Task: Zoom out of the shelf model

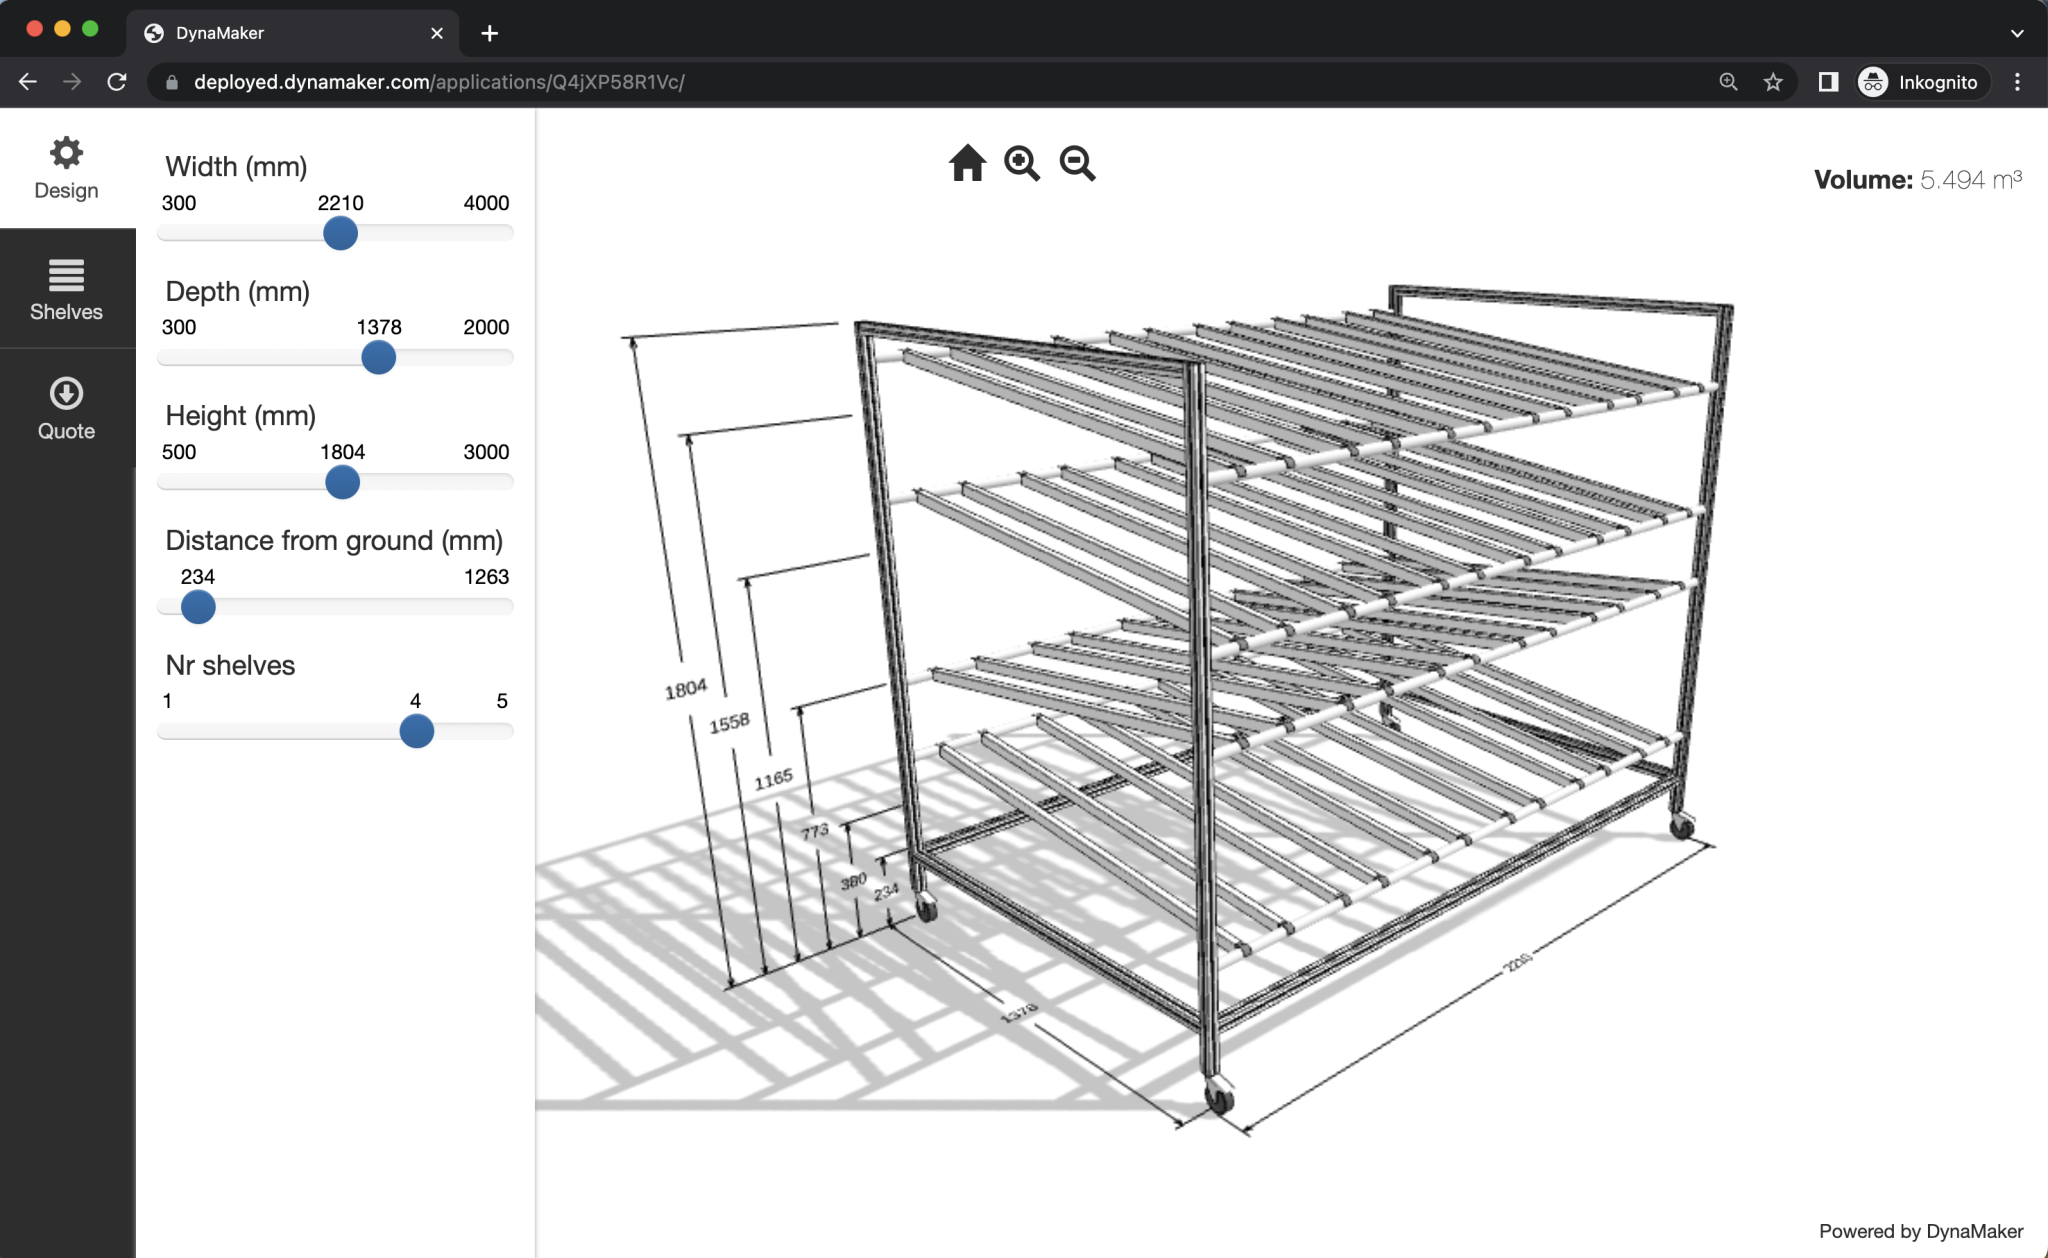Action: click(1077, 163)
